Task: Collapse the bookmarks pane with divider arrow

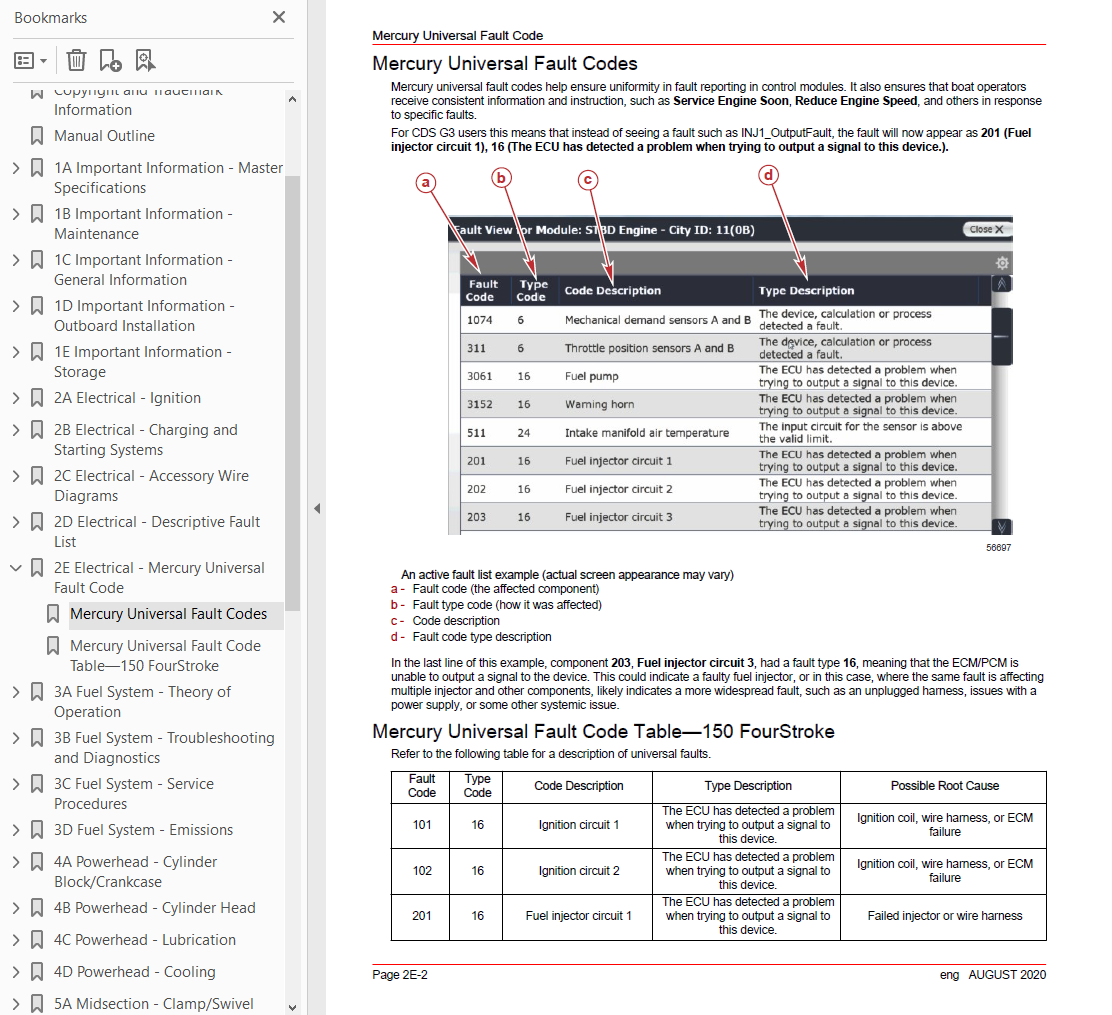Action: (x=317, y=508)
